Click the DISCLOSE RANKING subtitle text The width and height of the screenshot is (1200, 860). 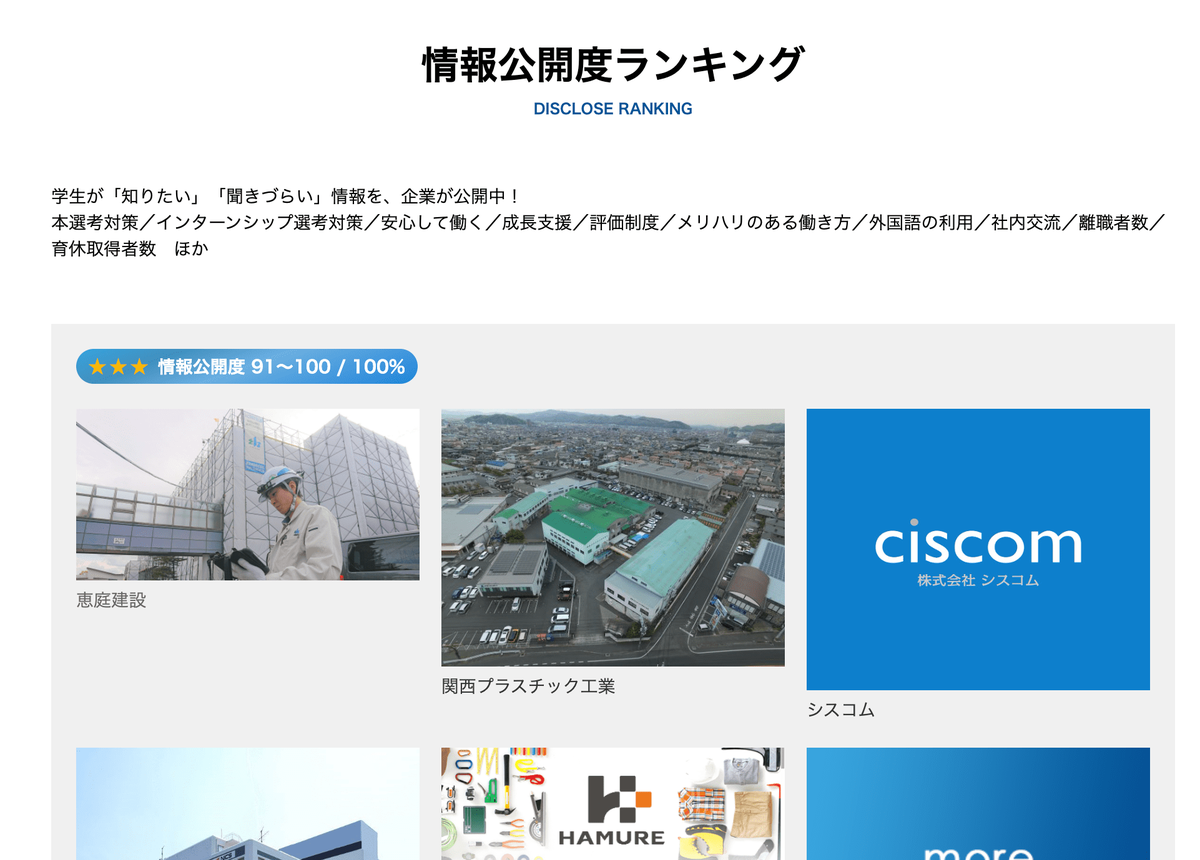613,109
